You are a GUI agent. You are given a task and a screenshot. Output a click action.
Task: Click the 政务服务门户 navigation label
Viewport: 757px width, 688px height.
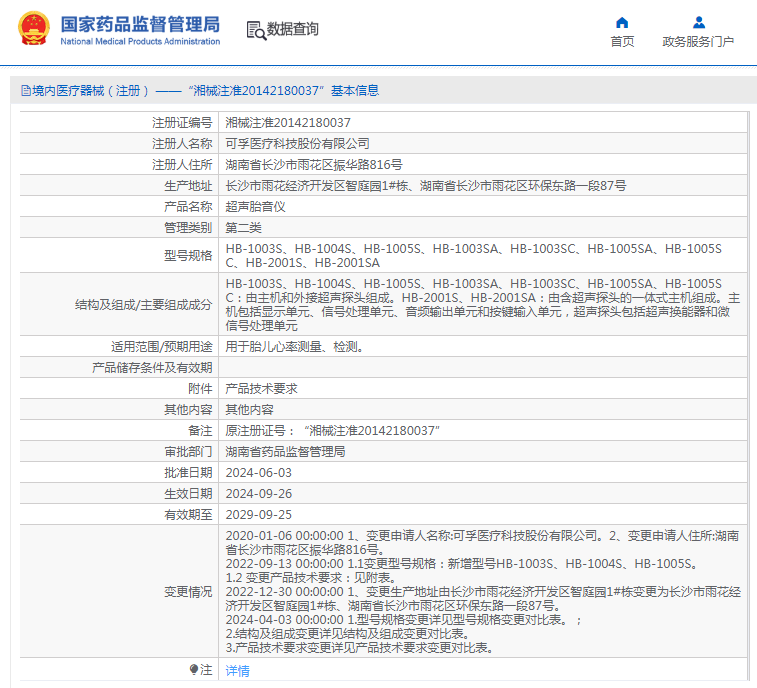point(698,42)
